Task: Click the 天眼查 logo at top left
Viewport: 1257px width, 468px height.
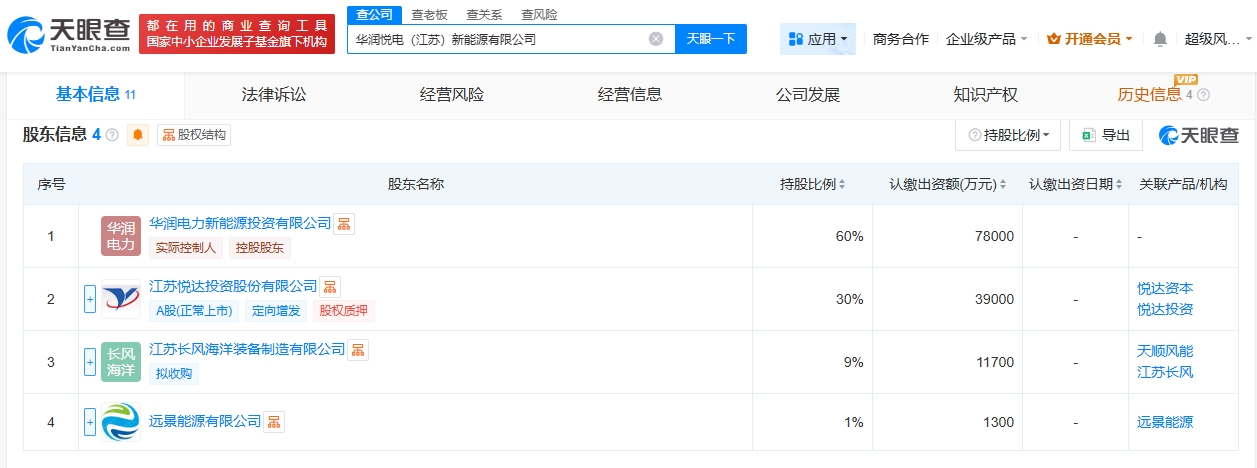Action: (x=70, y=35)
